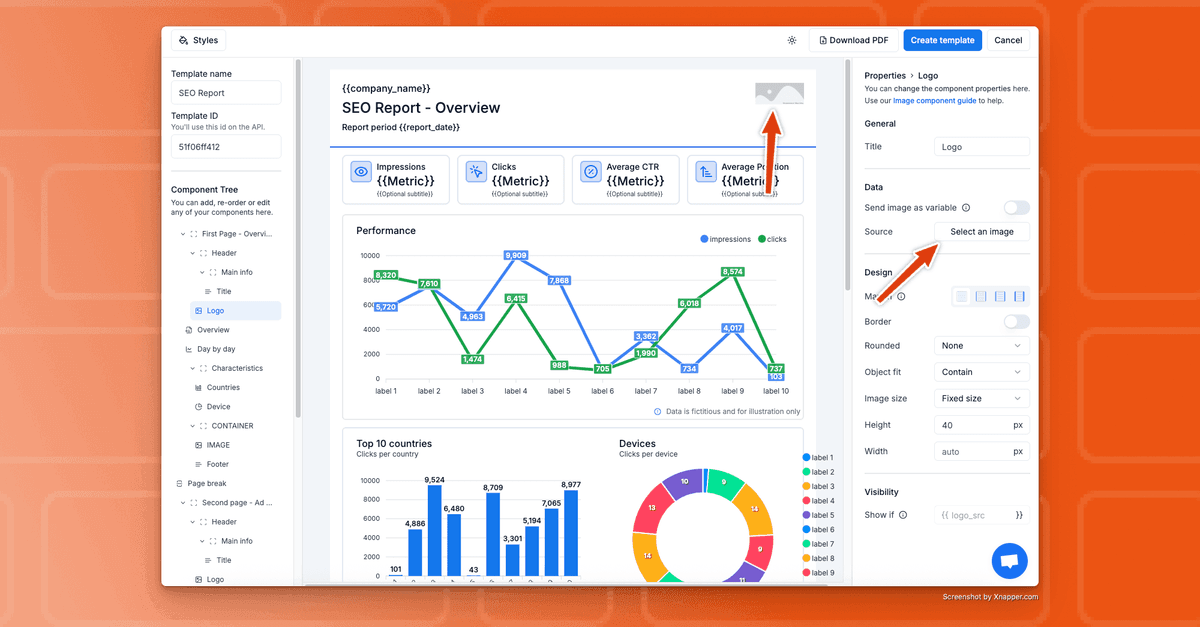Image resolution: width=1200 pixels, height=627 pixels.
Task: Click info icon next to Send image as variable
Action: (966, 208)
